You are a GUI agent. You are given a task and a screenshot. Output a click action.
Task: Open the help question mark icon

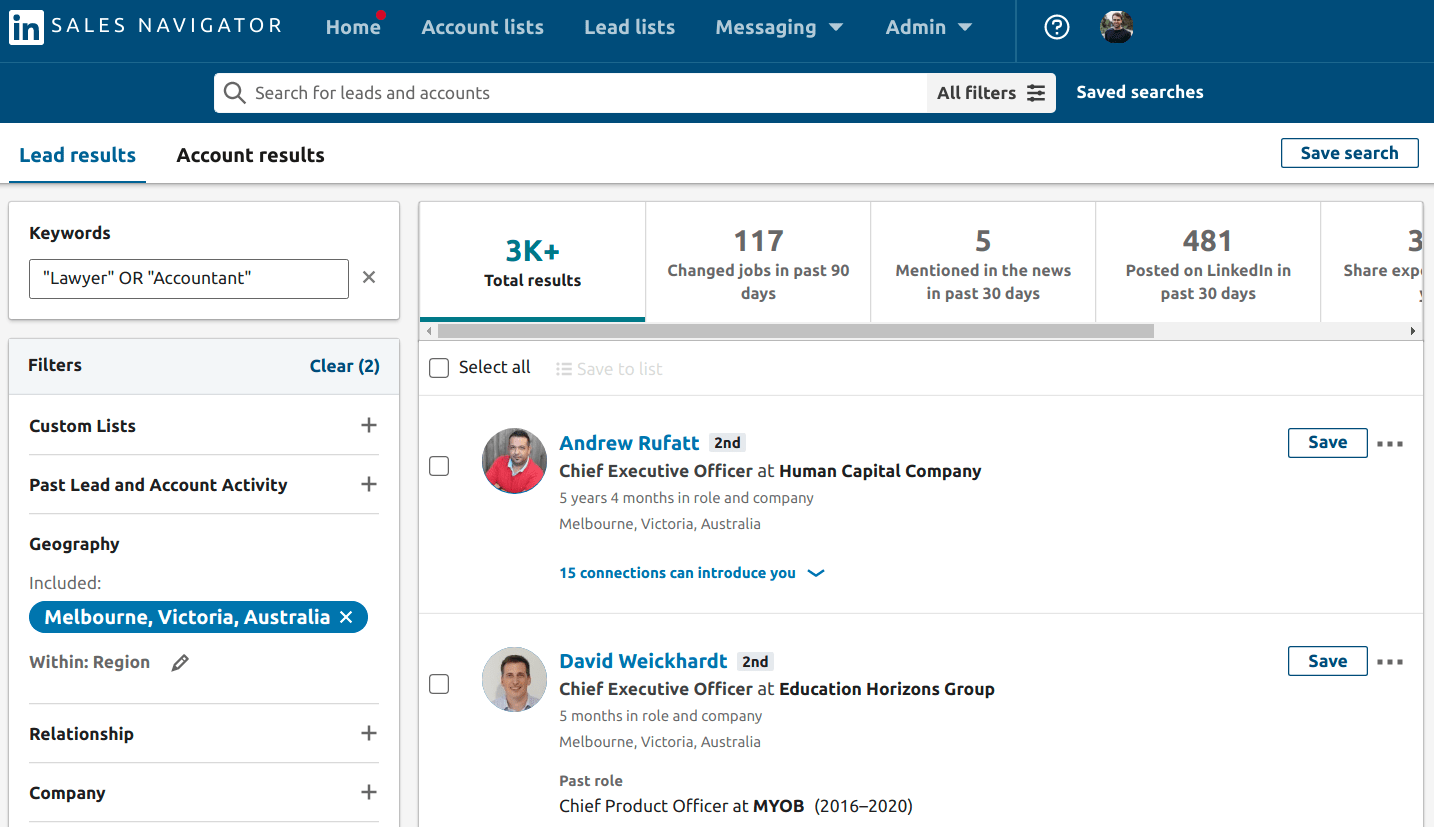pyautogui.click(x=1057, y=27)
